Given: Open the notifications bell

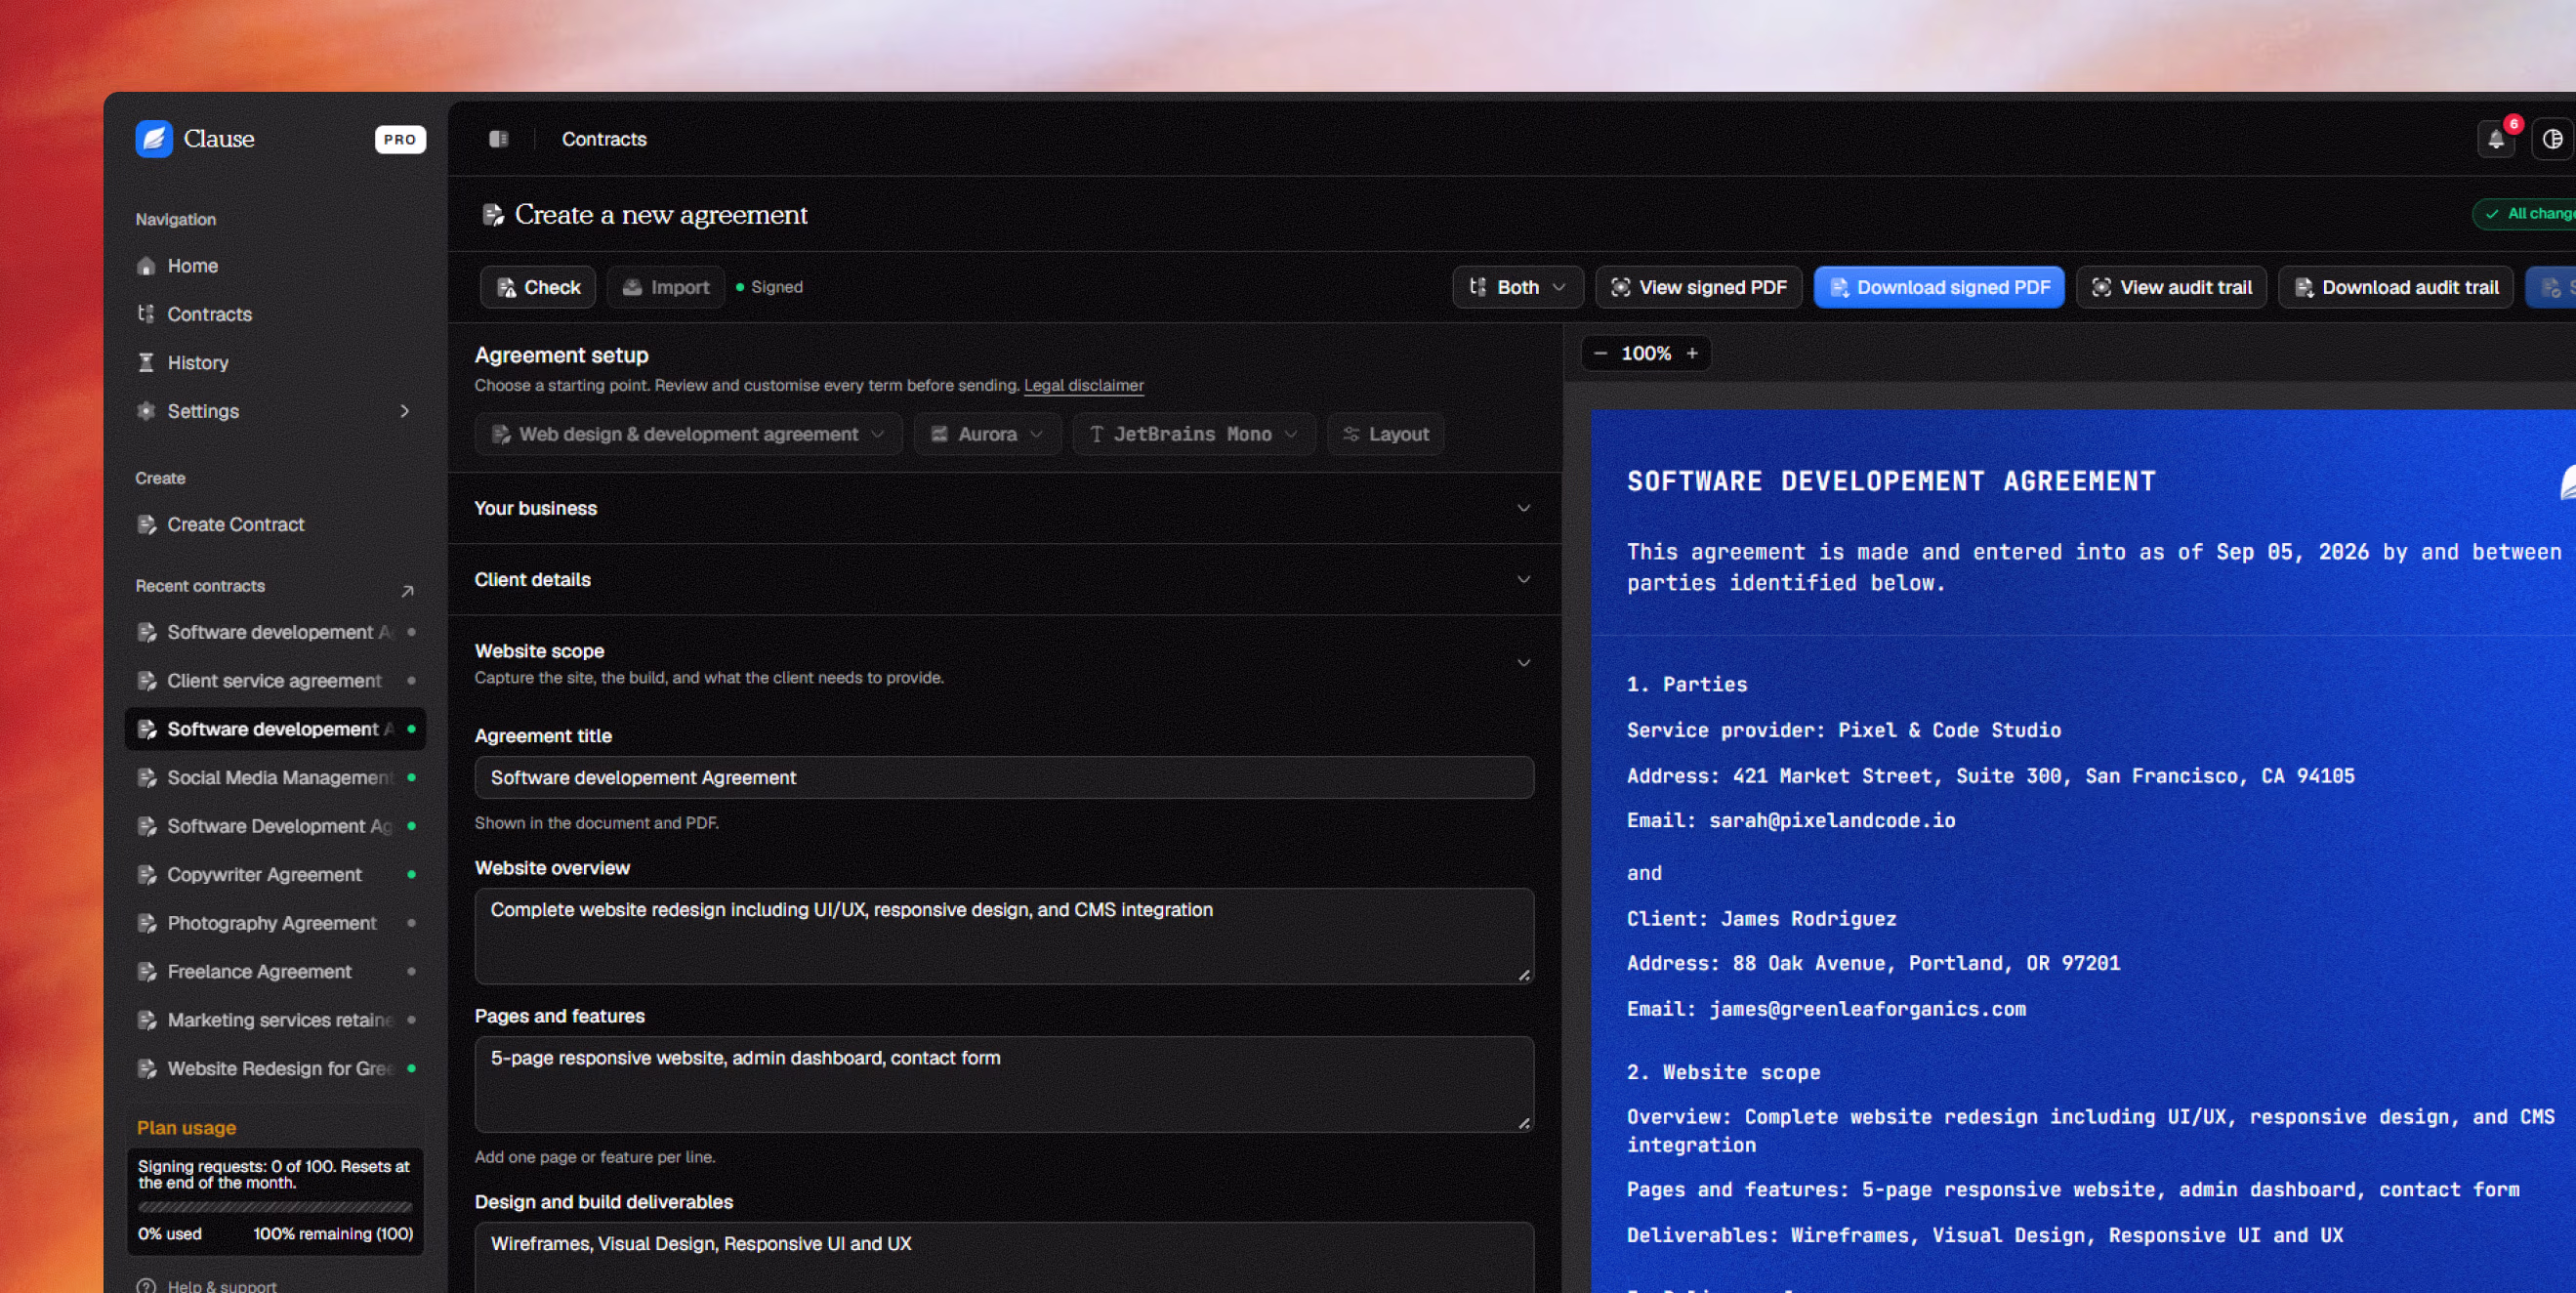Looking at the screenshot, I should coord(2495,139).
